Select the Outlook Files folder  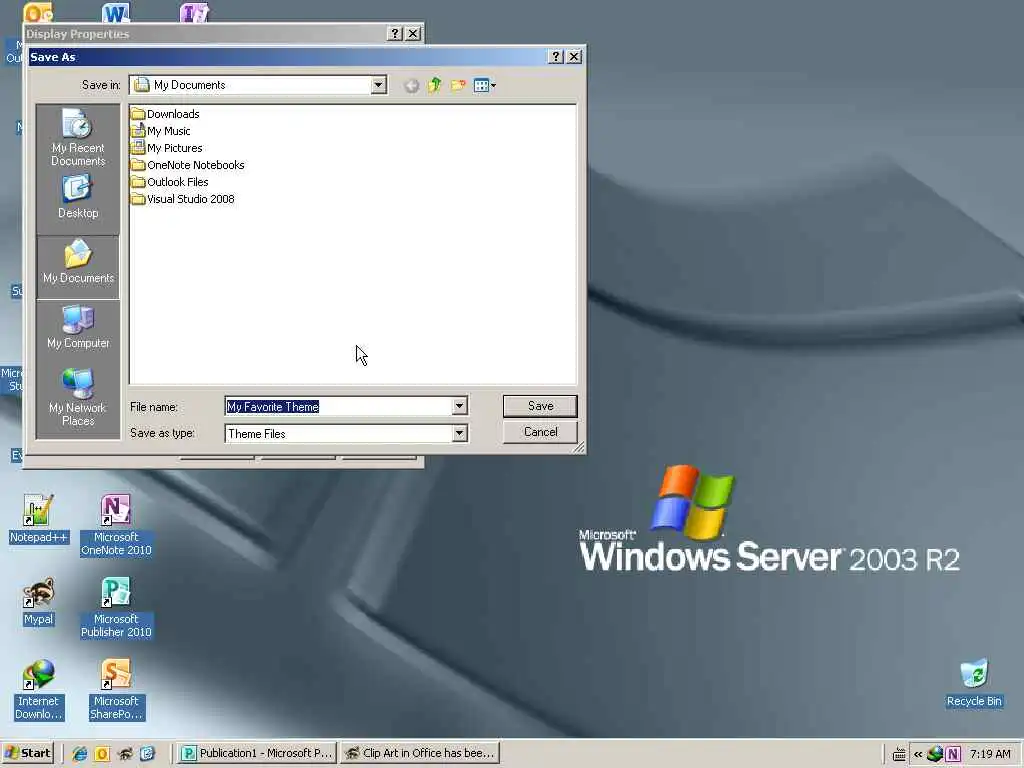point(170,182)
